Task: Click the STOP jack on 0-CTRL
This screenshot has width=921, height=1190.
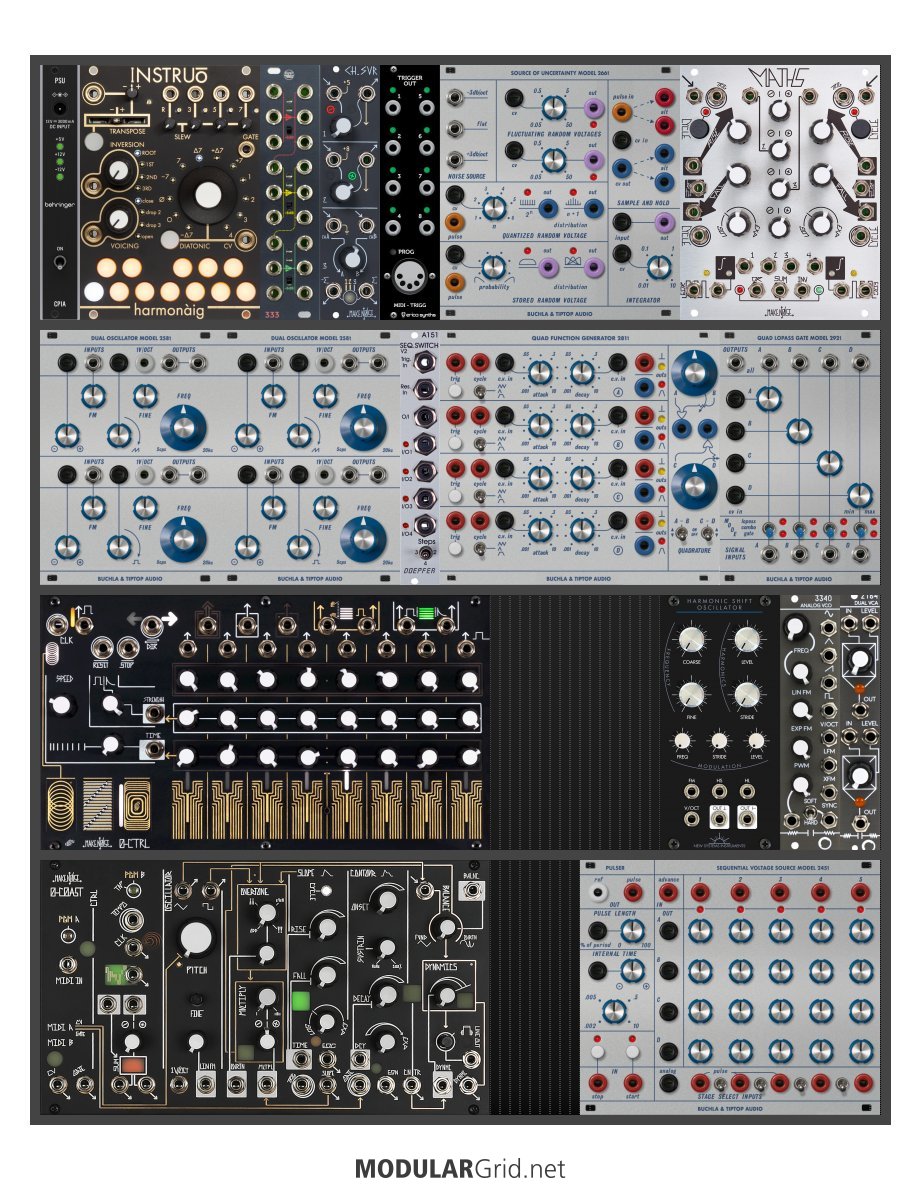Action: coord(127,648)
